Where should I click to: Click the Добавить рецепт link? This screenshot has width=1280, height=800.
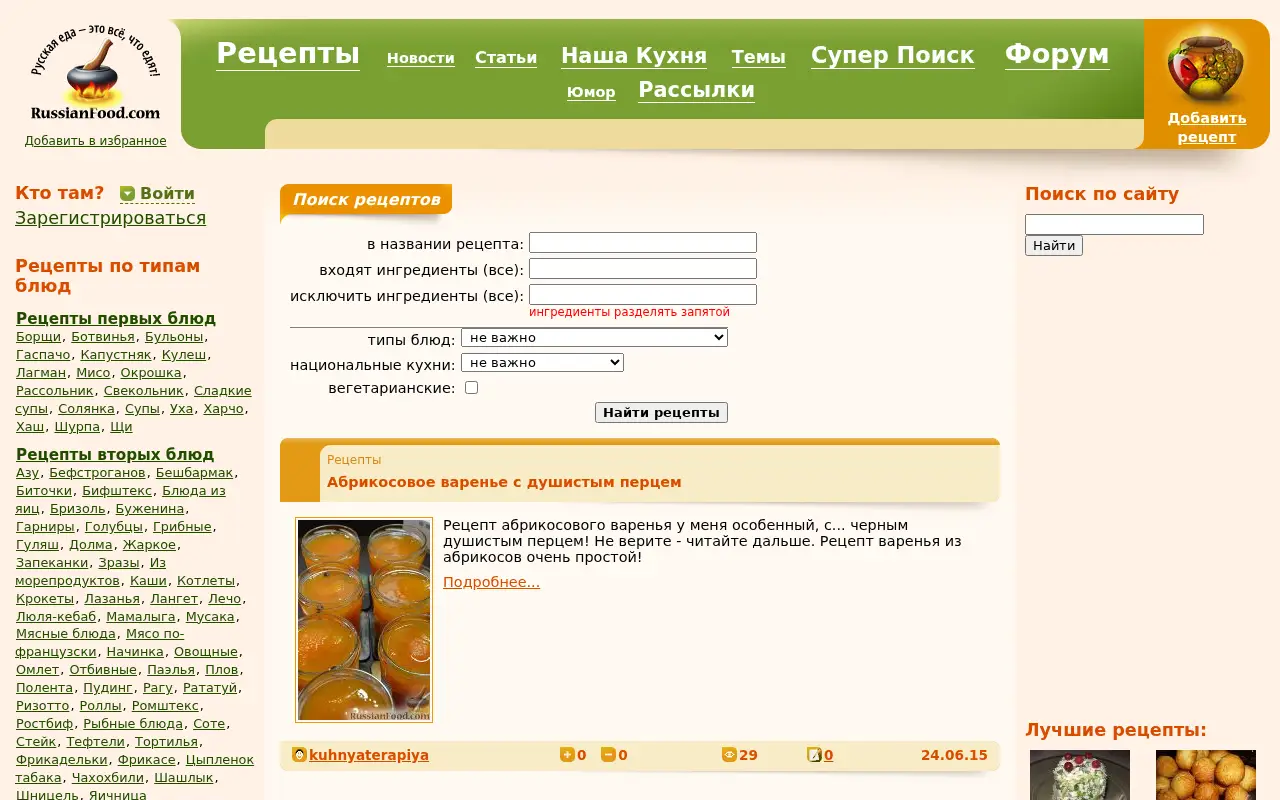pyautogui.click(x=1207, y=127)
